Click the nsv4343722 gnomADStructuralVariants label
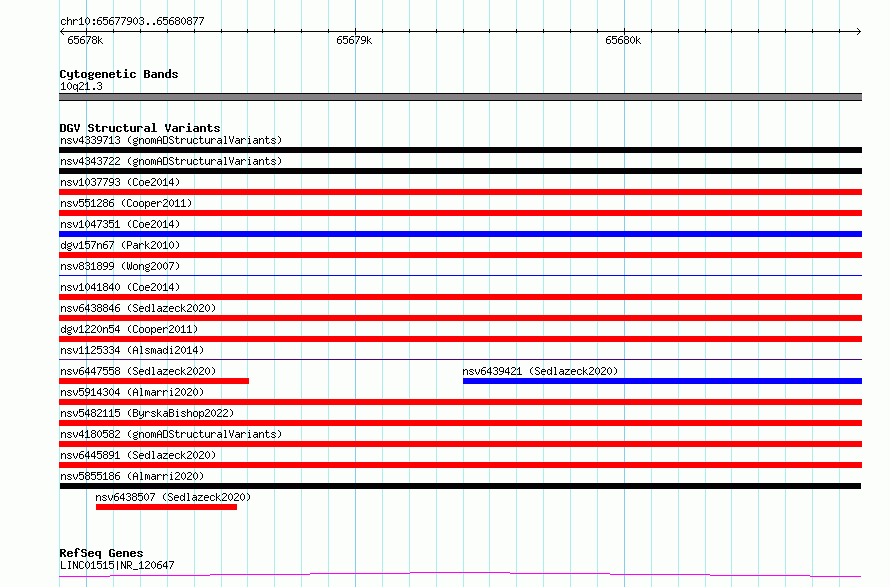Image resolution: width=890 pixels, height=587 pixels. point(171,161)
